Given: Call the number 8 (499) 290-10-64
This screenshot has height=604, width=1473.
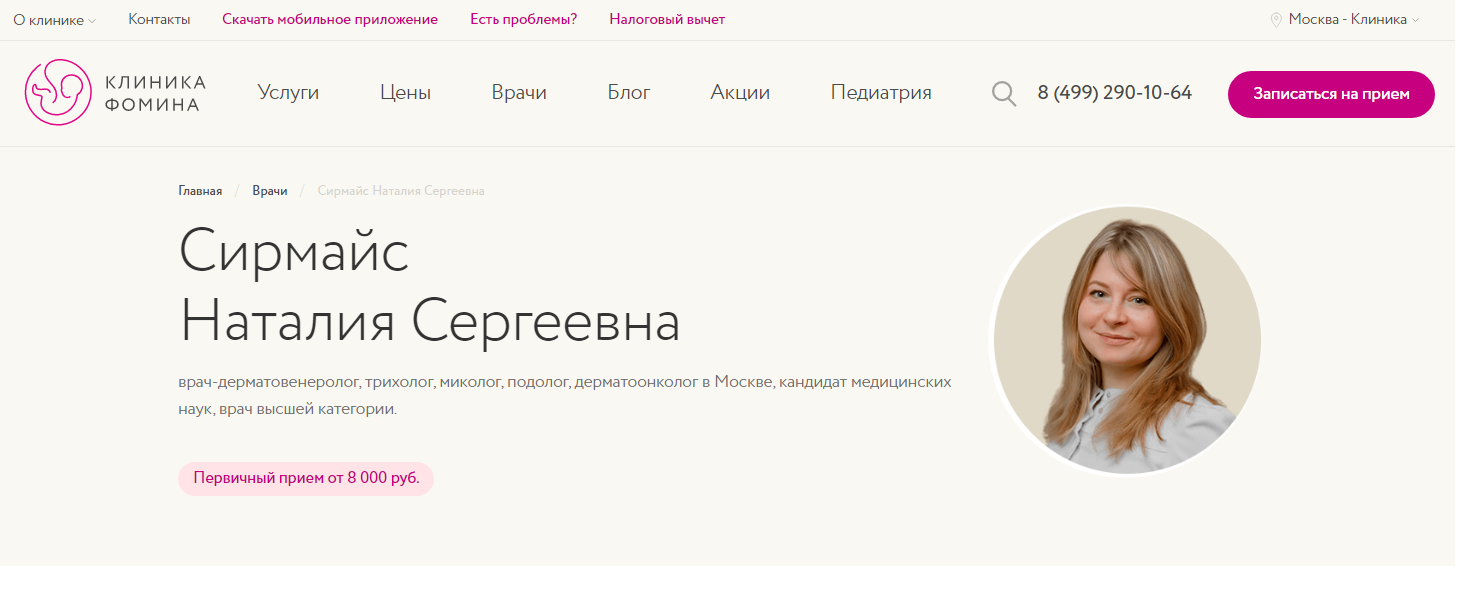Looking at the screenshot, I should [x=1115, y=93].
